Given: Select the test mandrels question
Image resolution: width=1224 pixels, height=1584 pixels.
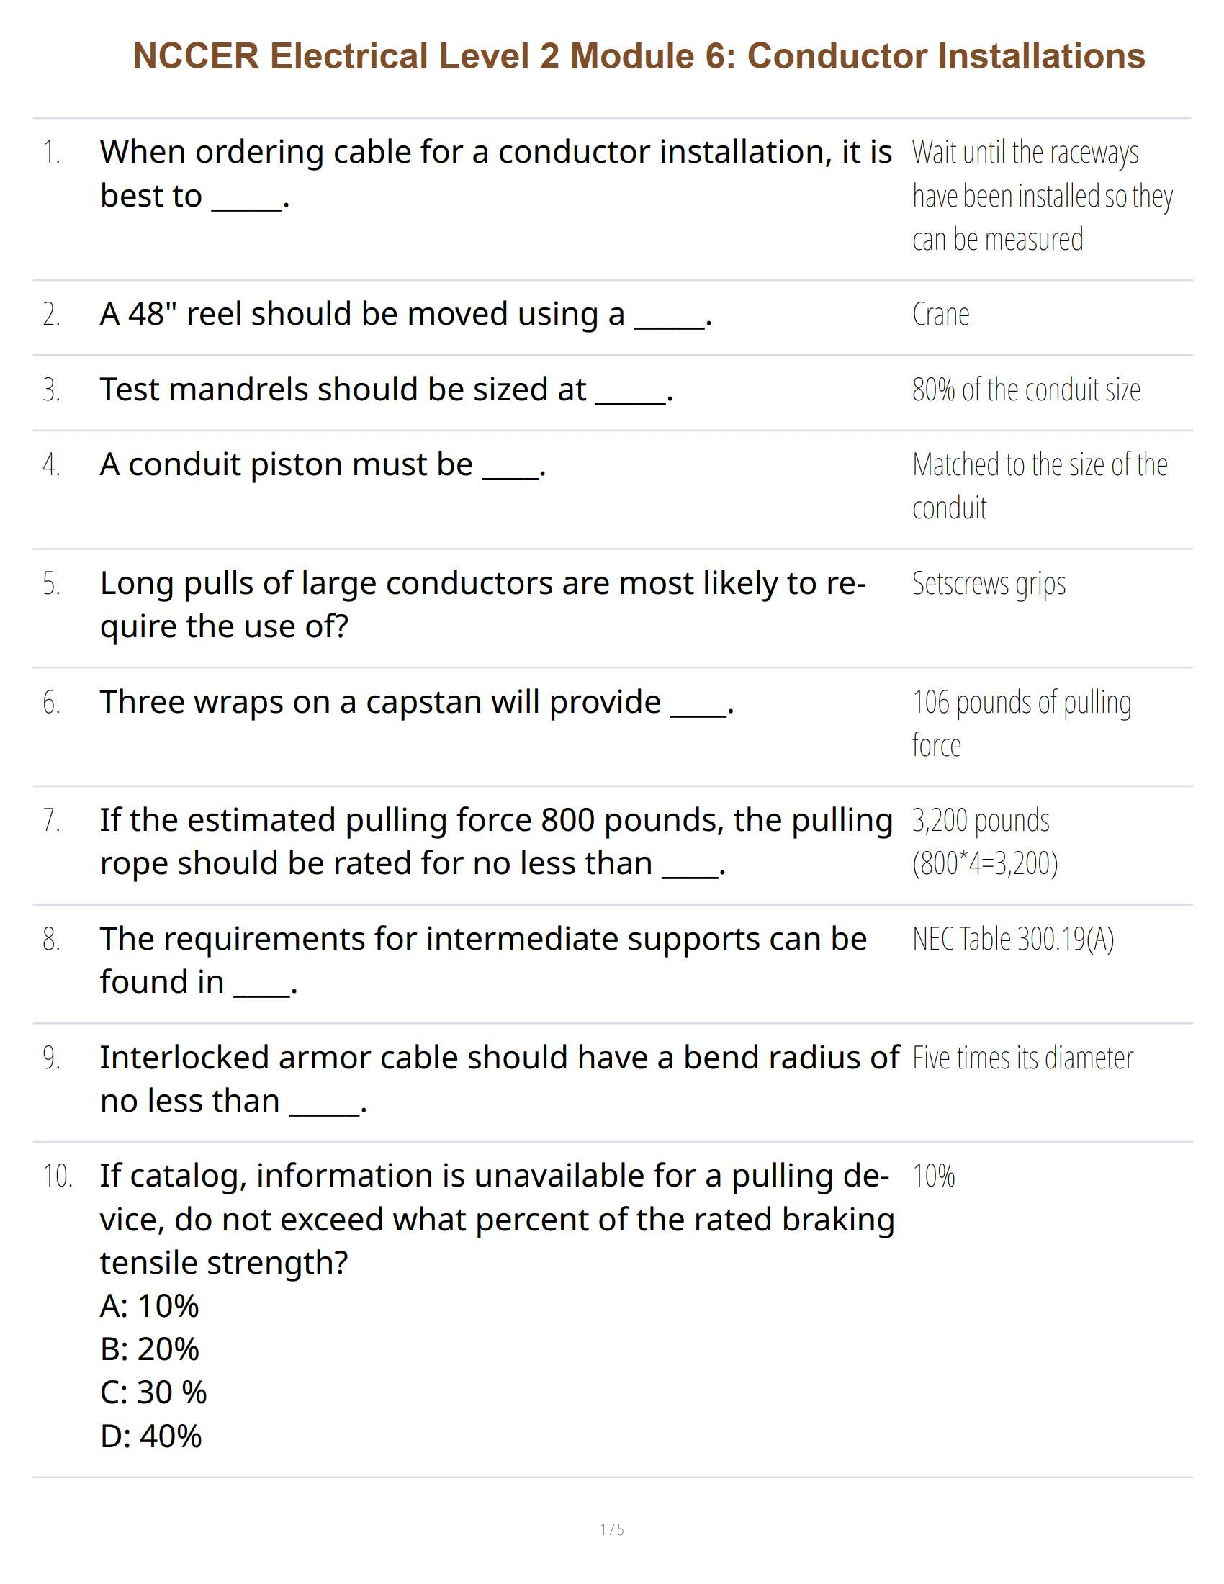Looking at the screenshot, I should (386, 390).
